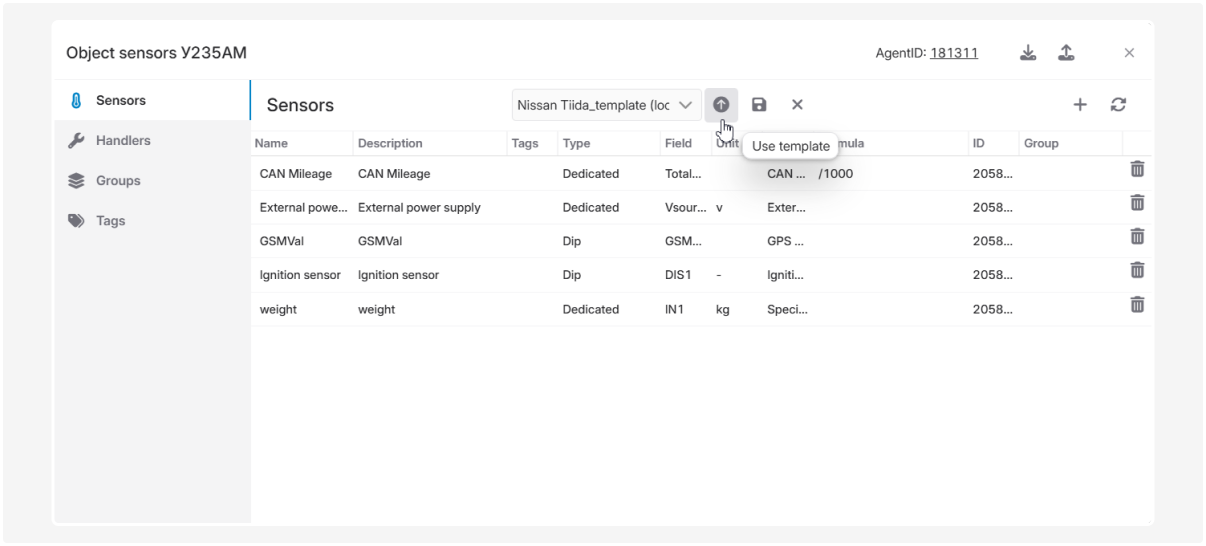Viewport: 1206px width, 546px height.
Task: Click the download icon next to AgentID
Action: click(x=1028, y=53)
